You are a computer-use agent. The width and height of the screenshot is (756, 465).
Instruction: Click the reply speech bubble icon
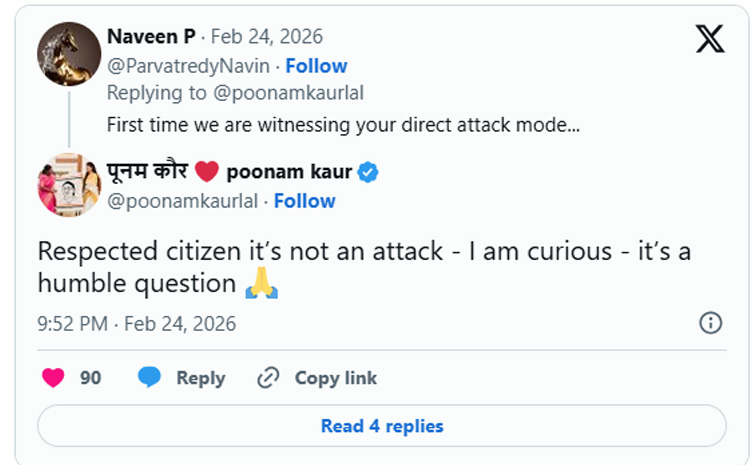pos(150,378)
